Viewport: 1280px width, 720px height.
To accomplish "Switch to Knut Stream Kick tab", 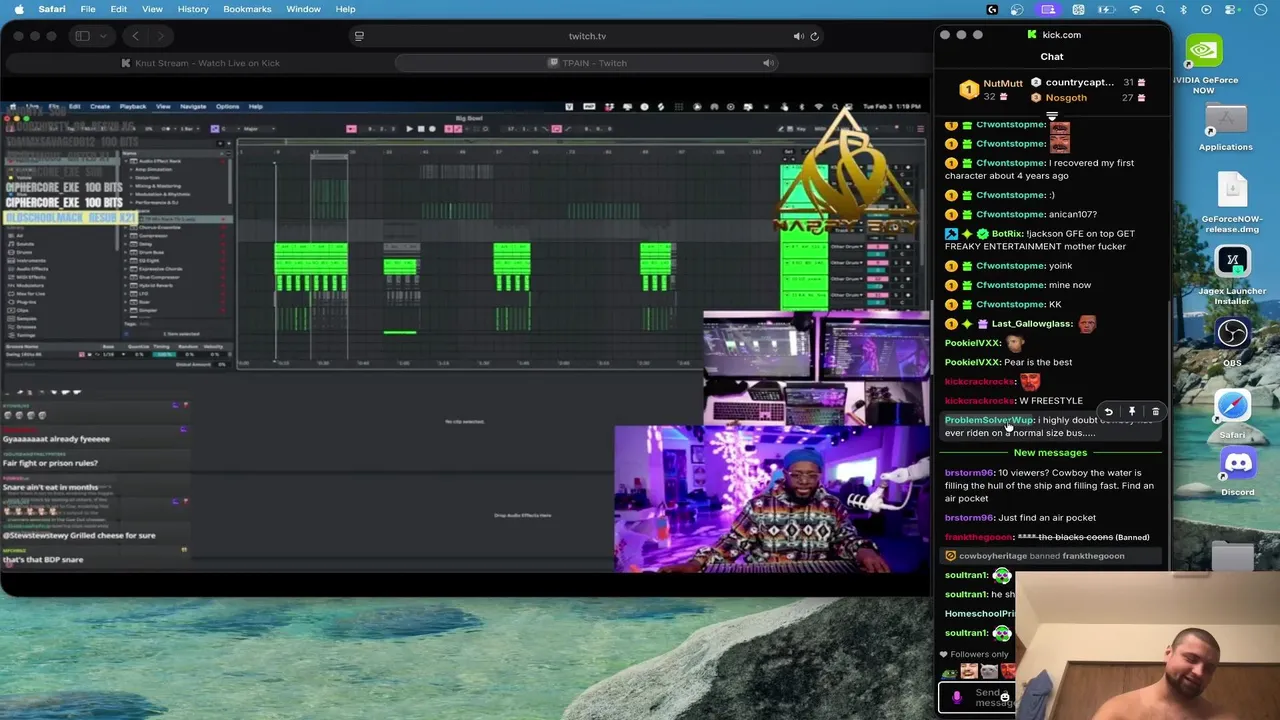I will (200, 63).
